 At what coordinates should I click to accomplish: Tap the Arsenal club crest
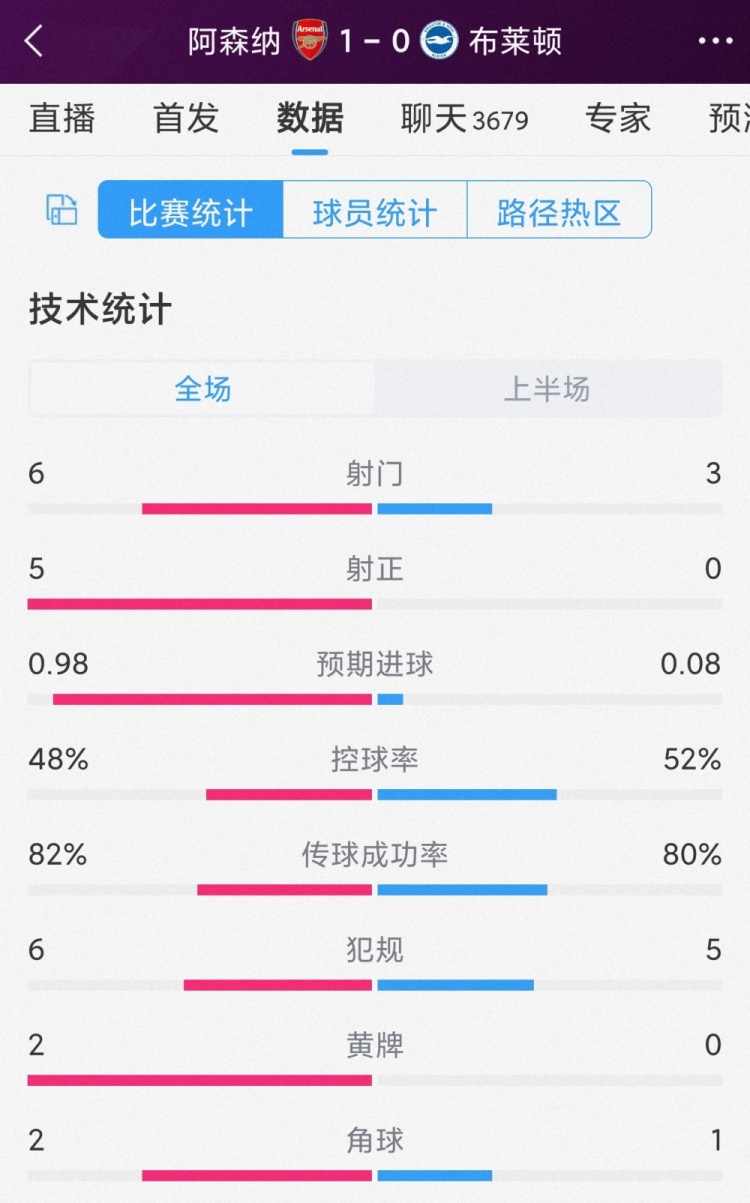[x=310, y=41]
